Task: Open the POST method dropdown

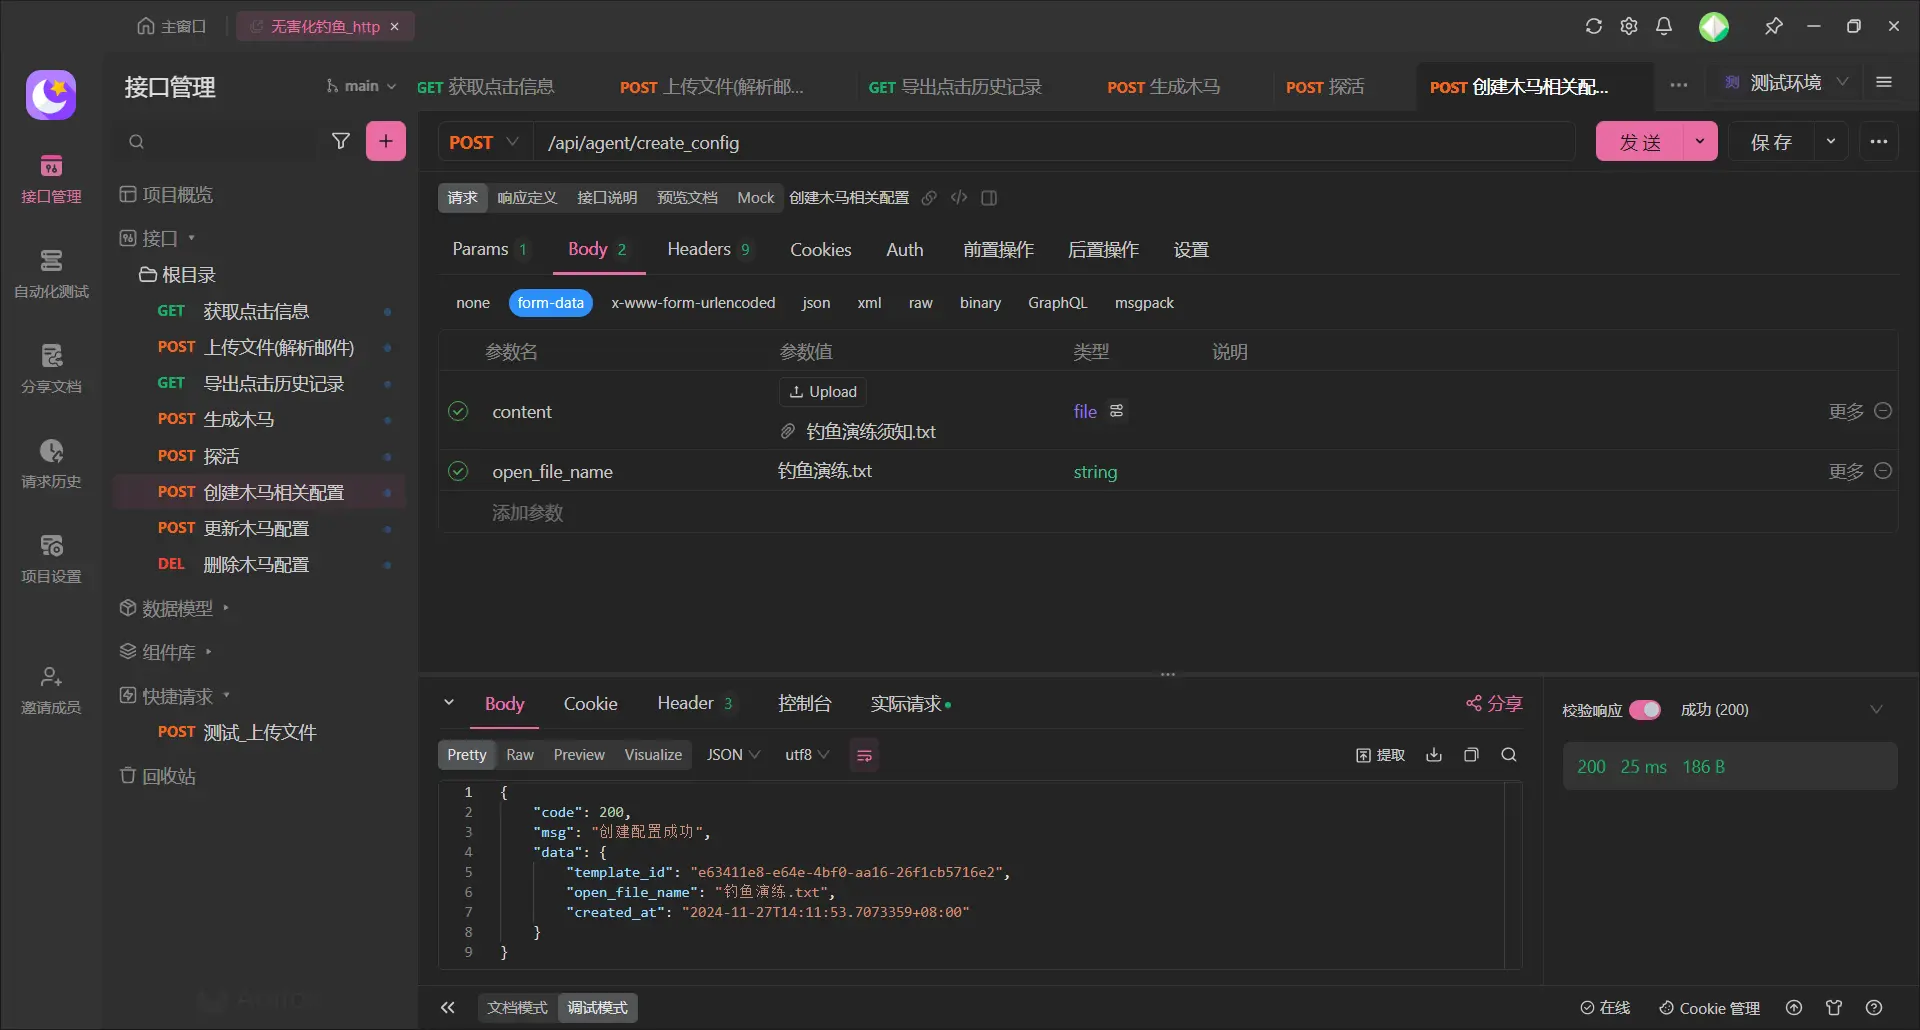Action: (485, 142)
